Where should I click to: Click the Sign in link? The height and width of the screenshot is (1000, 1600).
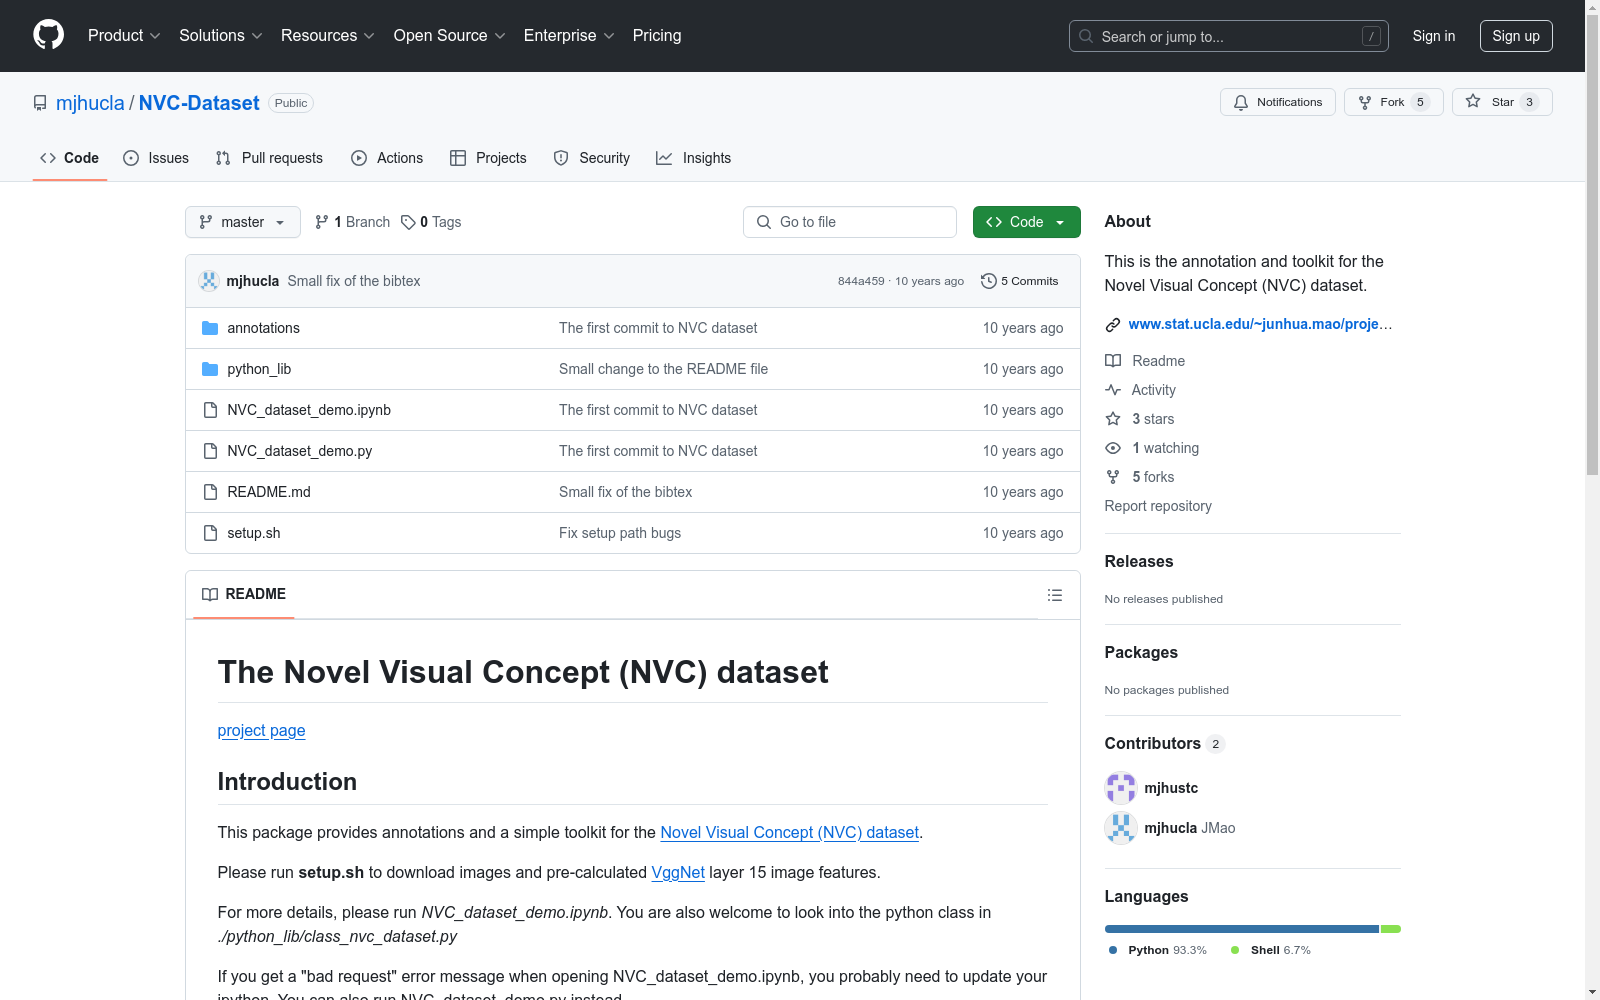tap(1434, 36)
